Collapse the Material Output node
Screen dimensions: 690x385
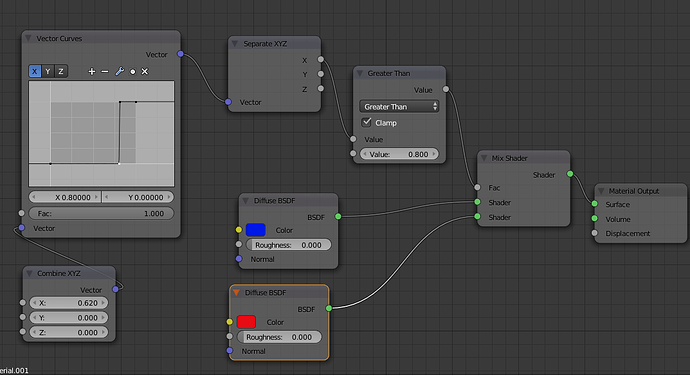point(601,191)
